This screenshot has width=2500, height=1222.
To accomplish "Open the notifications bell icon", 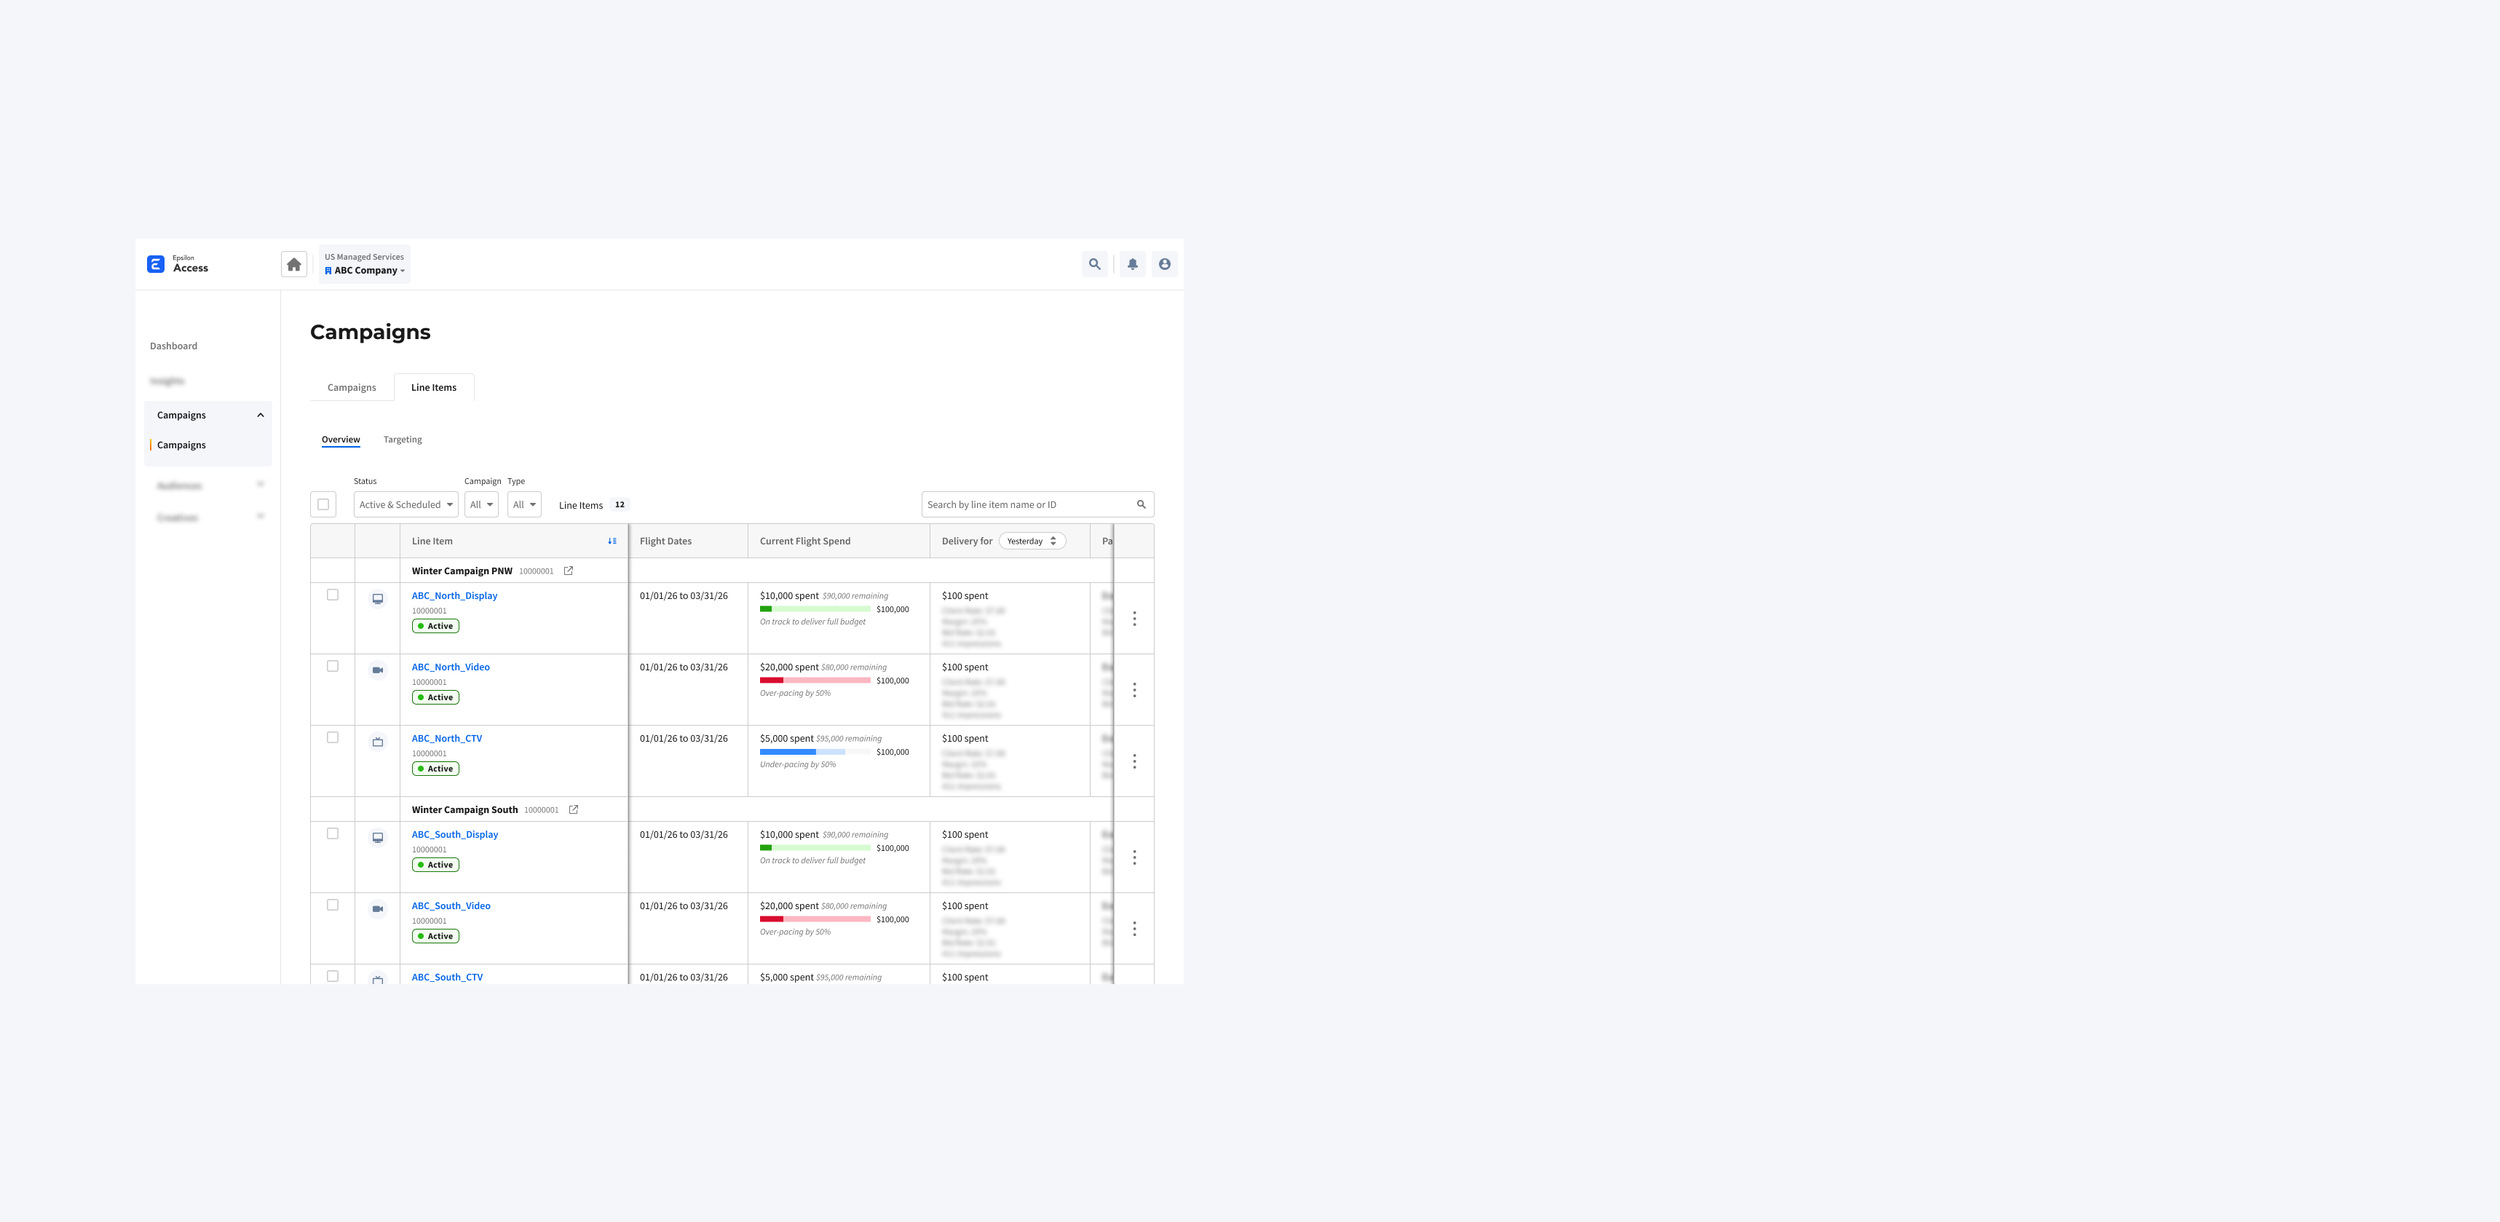I will (1132, 265).
